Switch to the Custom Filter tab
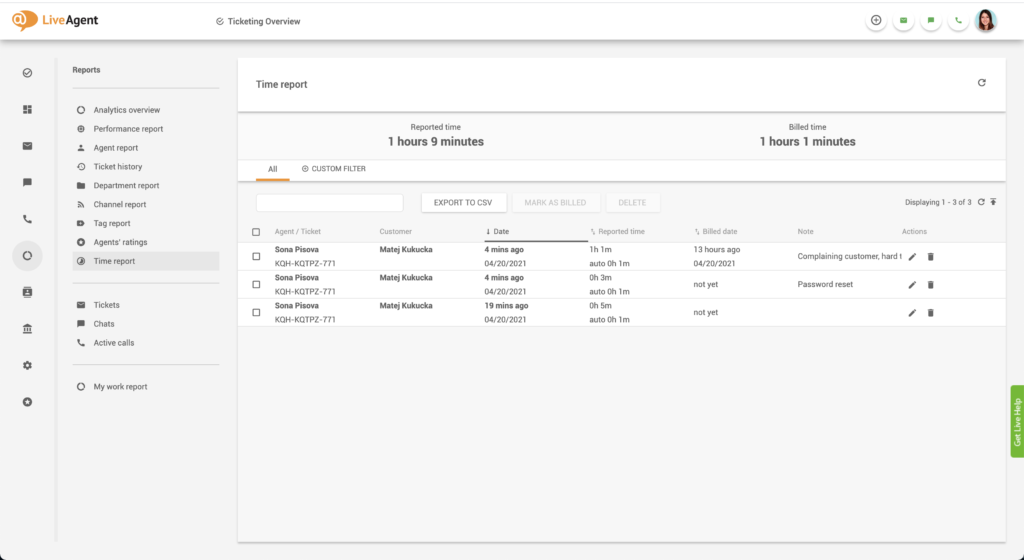Image resolution: width=1024 pixels, height=560 pixels. click(x=333, y=169)
